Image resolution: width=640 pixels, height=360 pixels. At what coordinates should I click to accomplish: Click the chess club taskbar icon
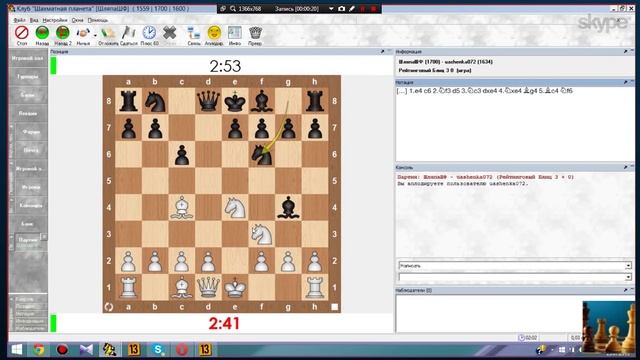(109, 350)
